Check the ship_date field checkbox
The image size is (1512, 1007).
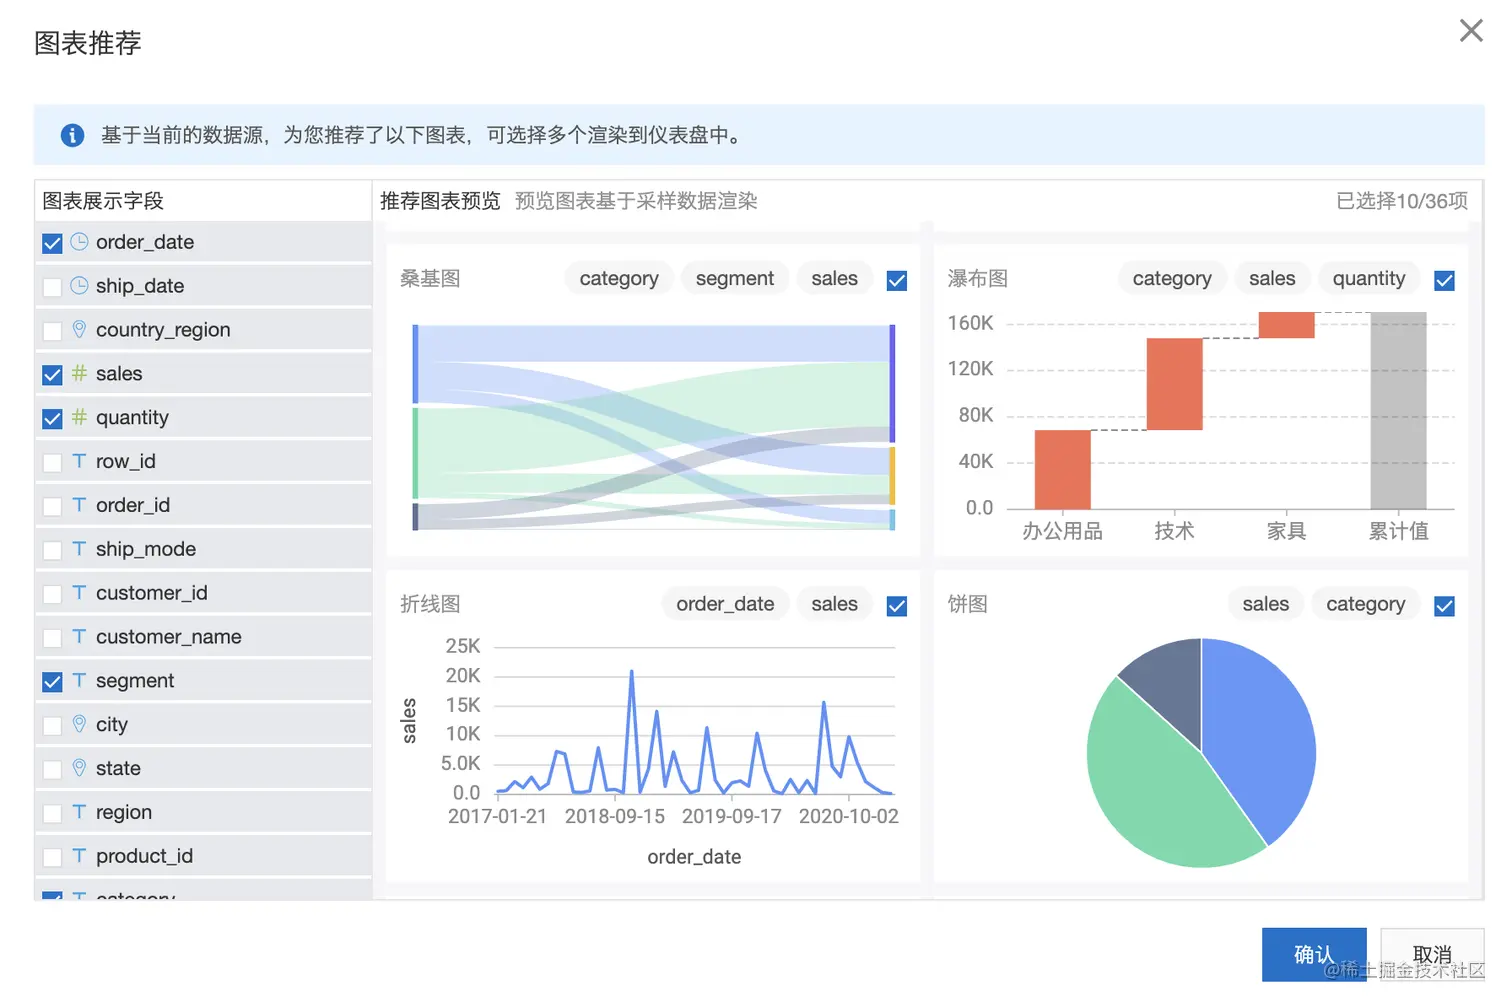click(52, 287)
